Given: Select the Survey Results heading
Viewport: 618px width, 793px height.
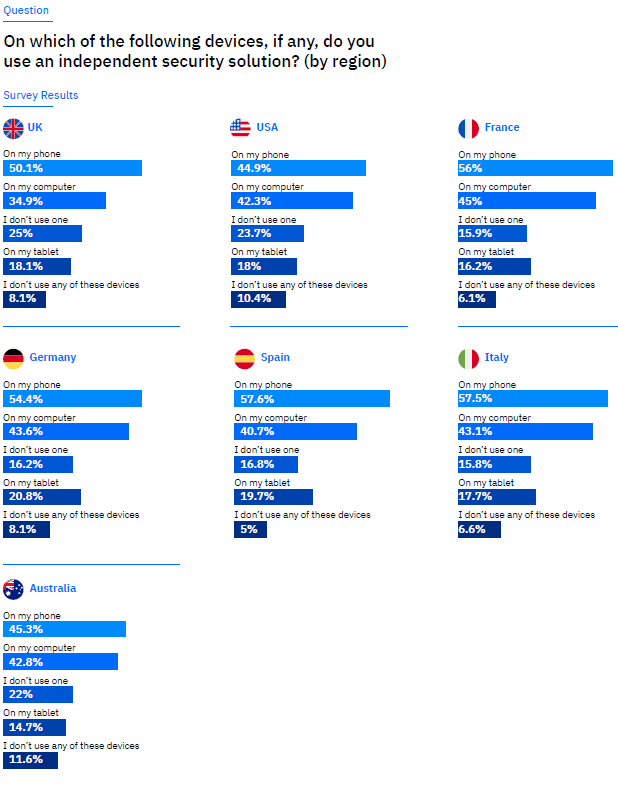Looking at the screenshot, I should click(x=41, y=95).
